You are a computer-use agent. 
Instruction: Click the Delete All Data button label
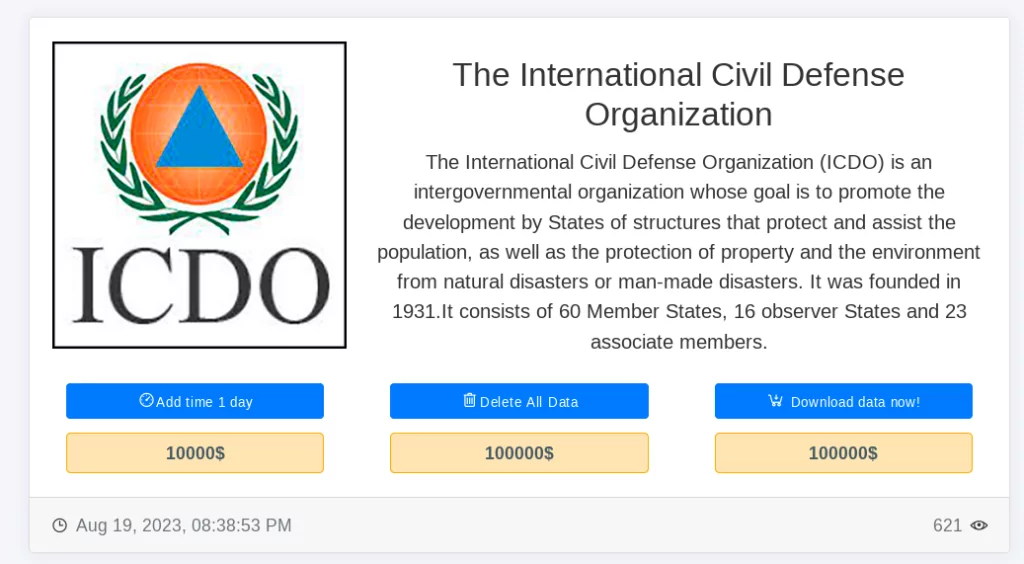click(529, 402)
